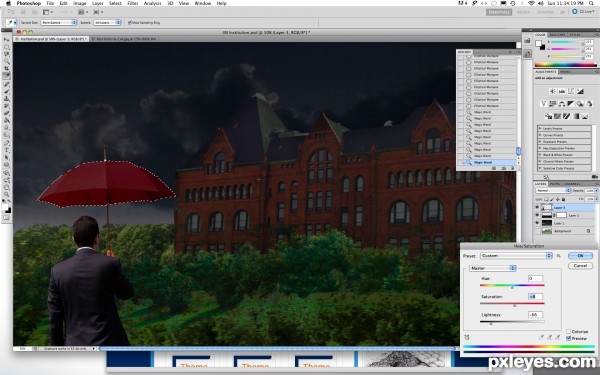Open the layer blend mode dropdown set to Normal
Viewport: 600px width, 375px height.
(x=553, y=190)
